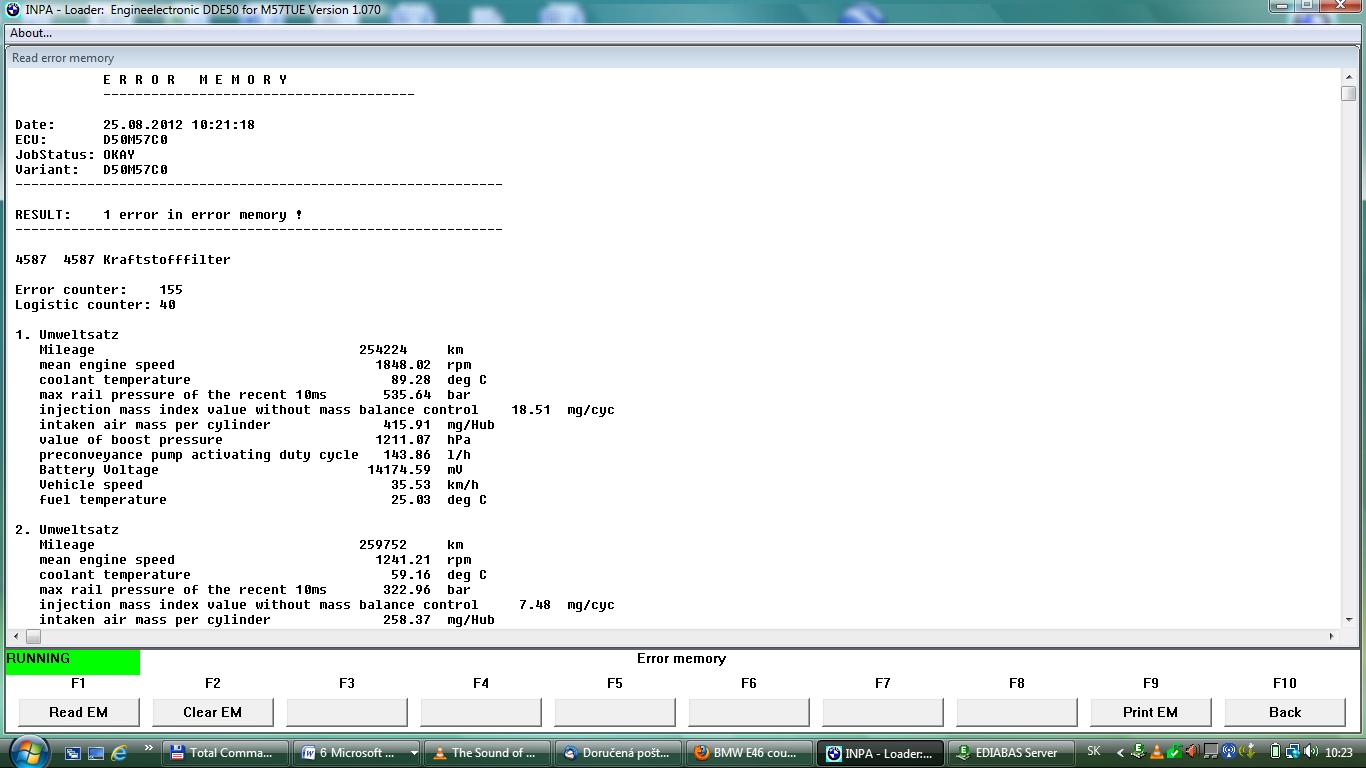Viewport: 1366px width, 768px height.
Task: Open the About... menu
Action: coord(31,33)
